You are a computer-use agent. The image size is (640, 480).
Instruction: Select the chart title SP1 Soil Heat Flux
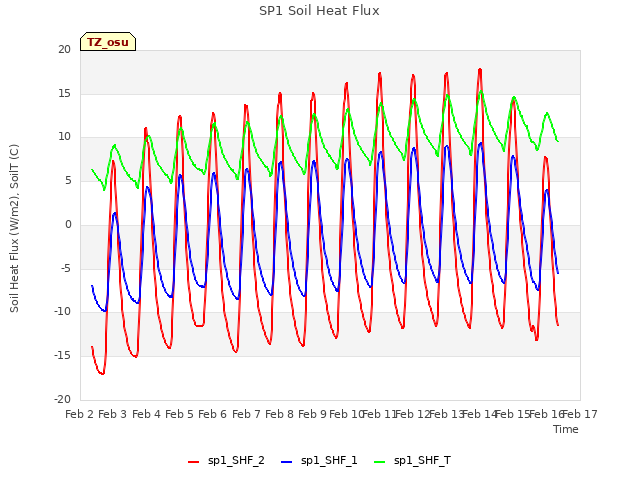coord(319,11)
